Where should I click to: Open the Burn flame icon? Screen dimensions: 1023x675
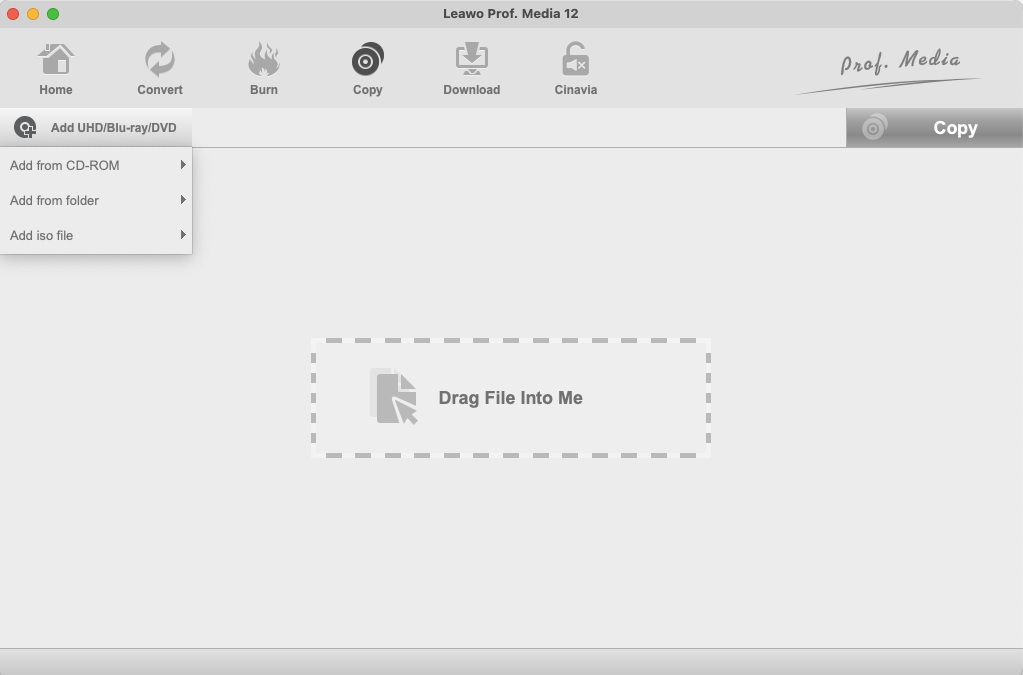[x=264, y=60]
